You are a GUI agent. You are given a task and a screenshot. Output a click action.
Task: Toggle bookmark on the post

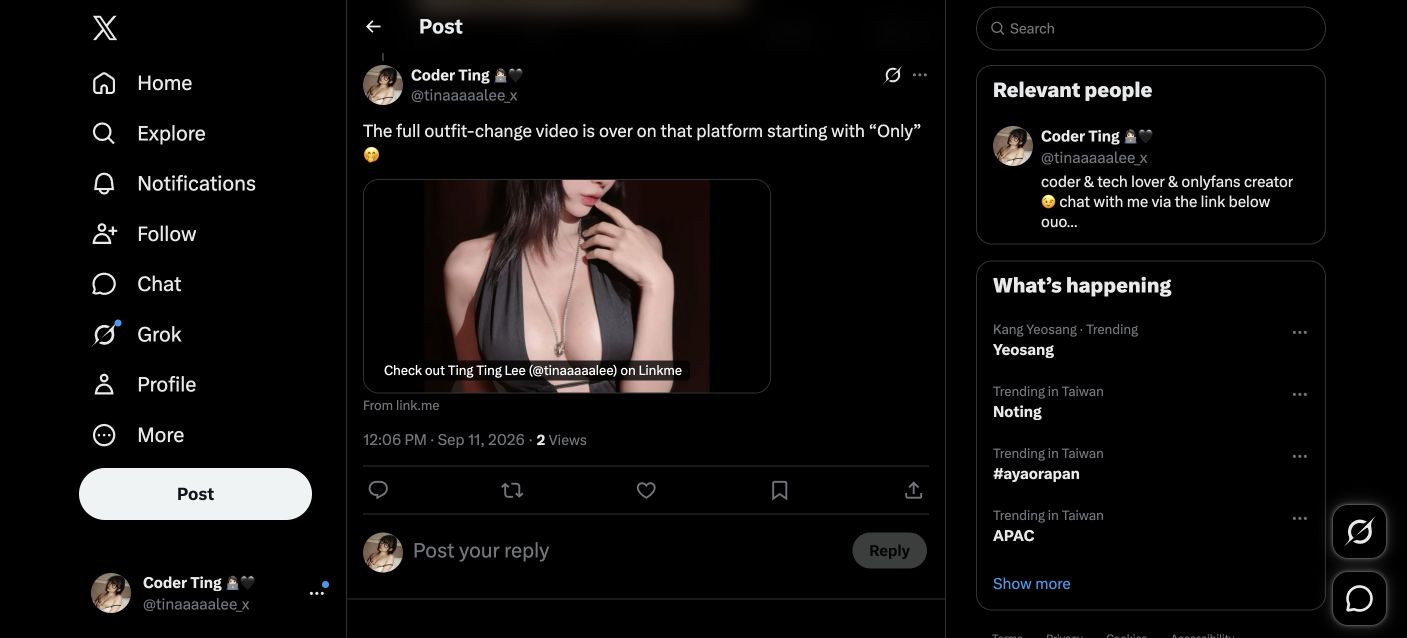780,490
